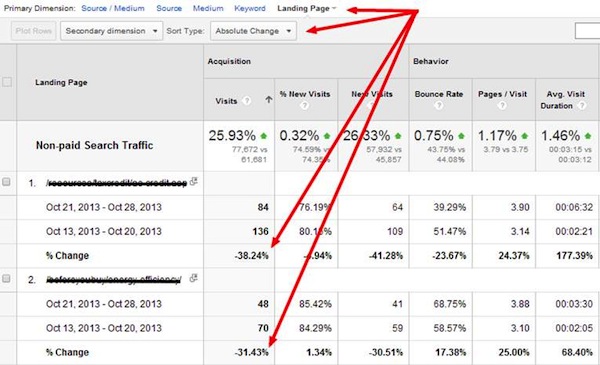Click the 68.75% bounce rate cell
Viewport: 600px width, 365px height.
[450, 304]
